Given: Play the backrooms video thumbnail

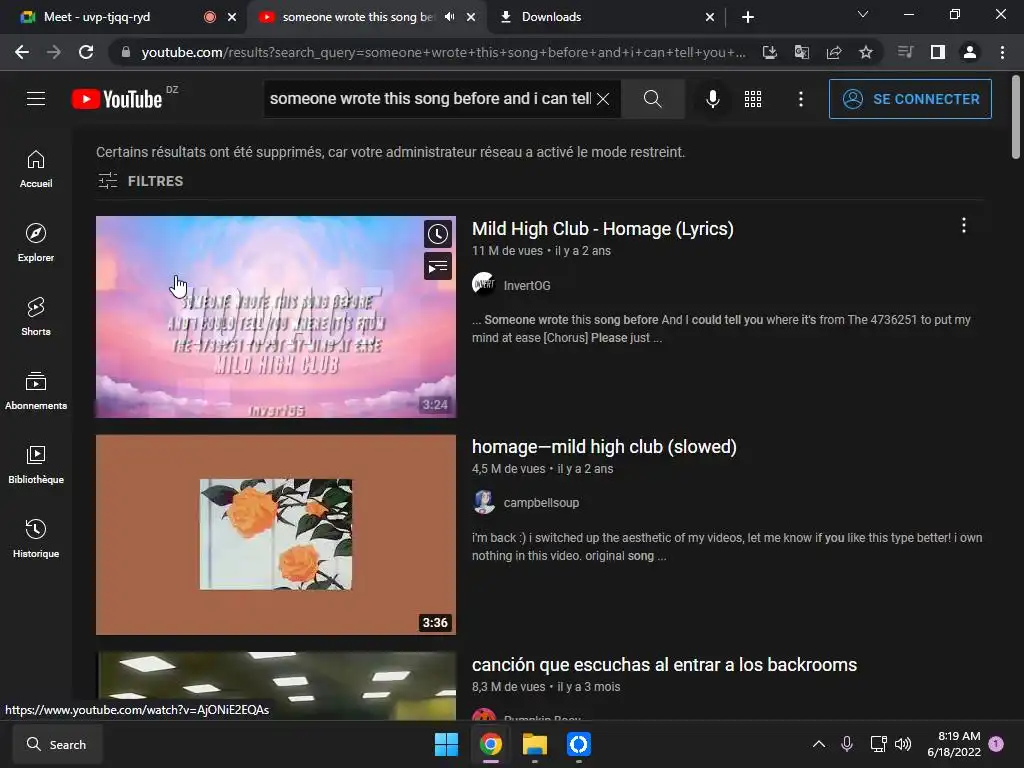Looking at the screenshot, I should (276, 686).
